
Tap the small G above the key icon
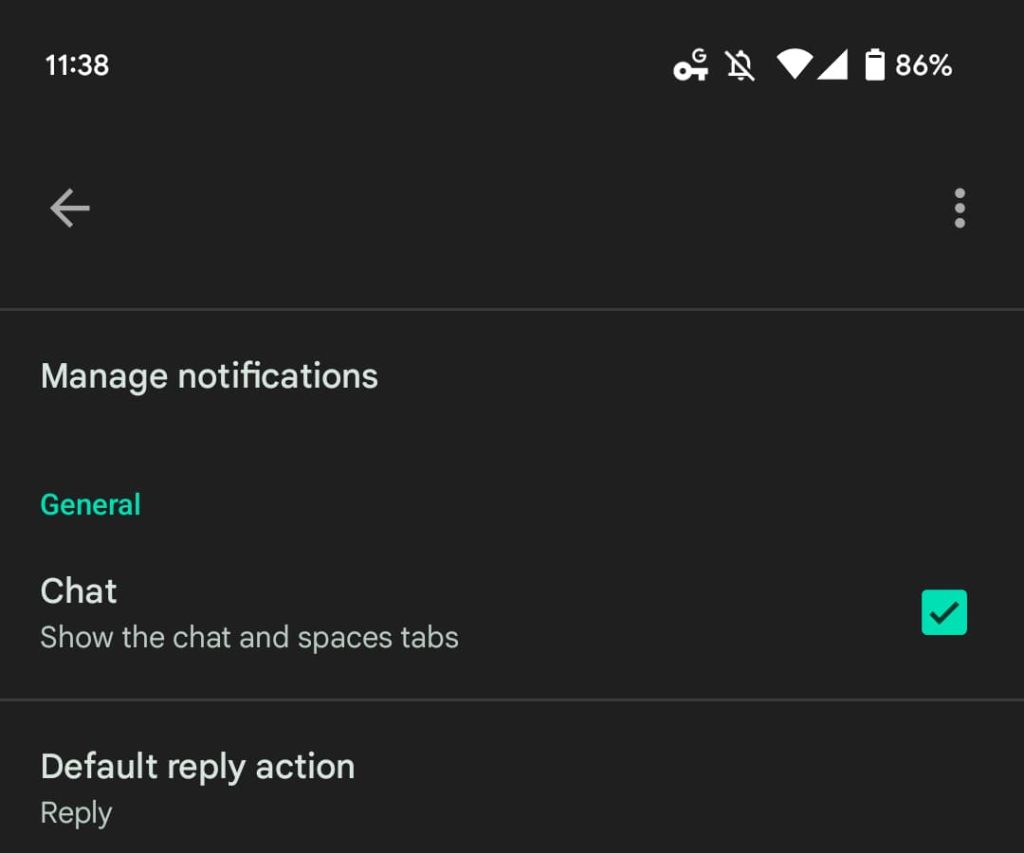699,54
